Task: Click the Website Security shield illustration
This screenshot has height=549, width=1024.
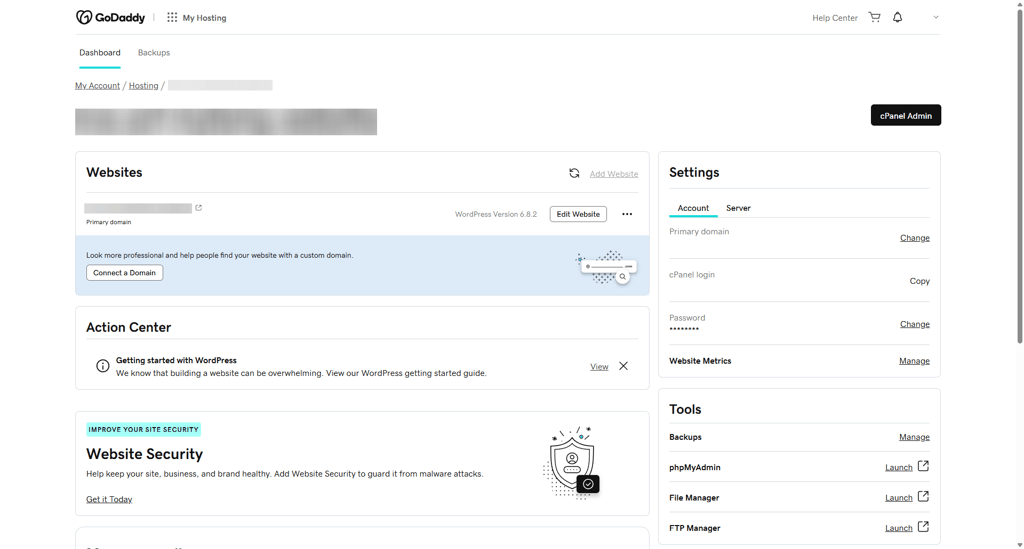Action: (x=571, y=462)
